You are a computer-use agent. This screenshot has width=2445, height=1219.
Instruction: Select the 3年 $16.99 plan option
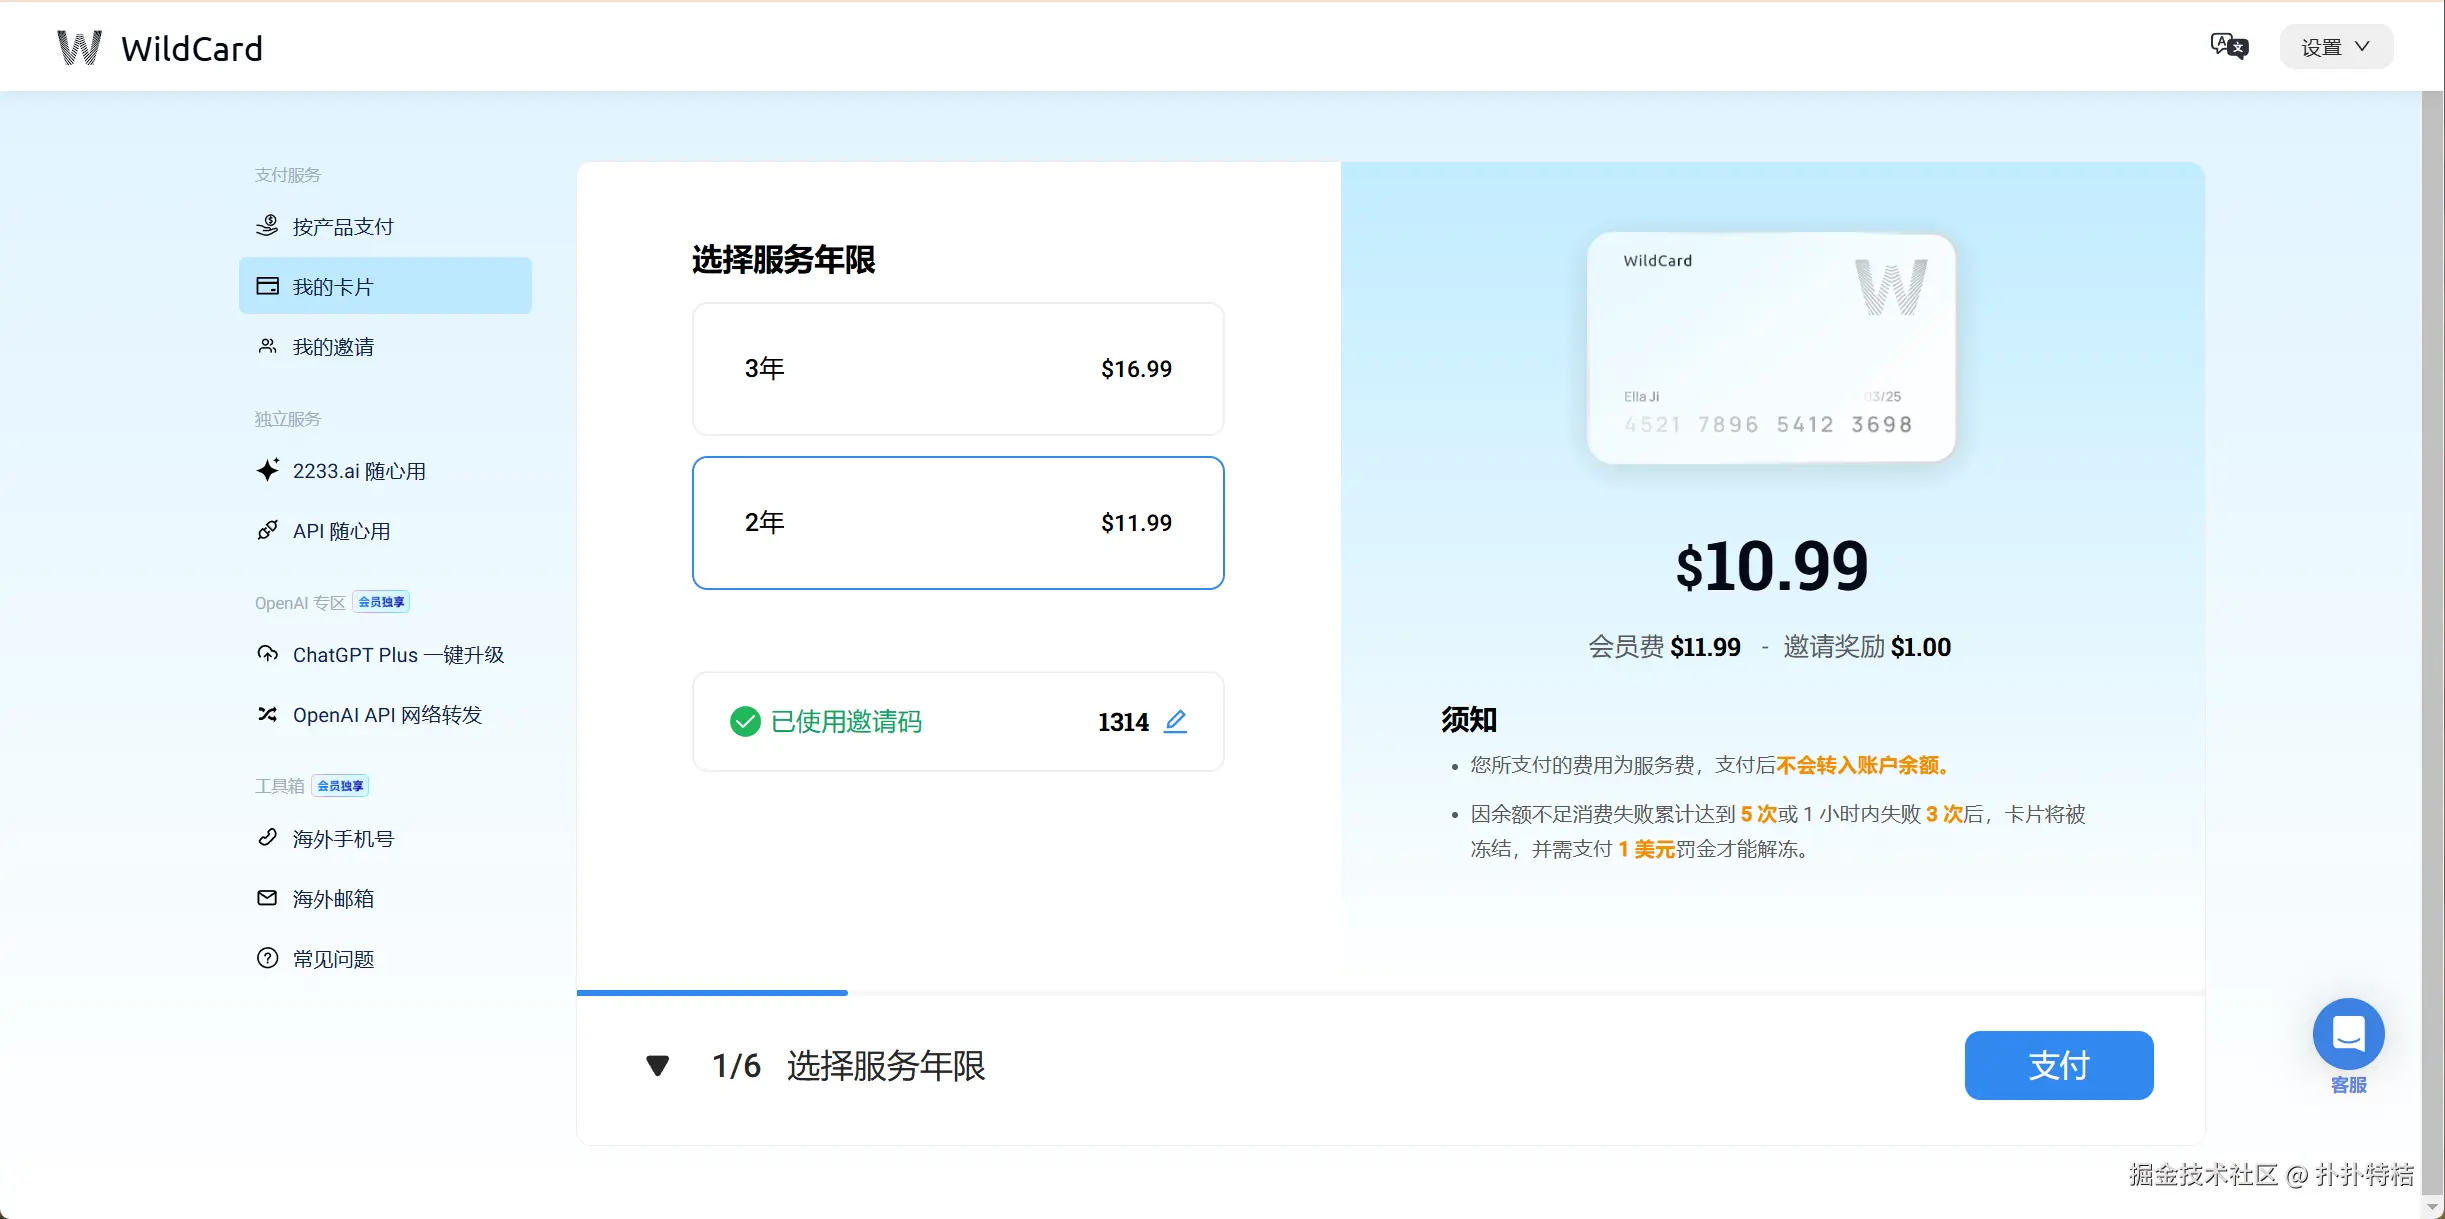pyautogui.click(x=957, y=369)
